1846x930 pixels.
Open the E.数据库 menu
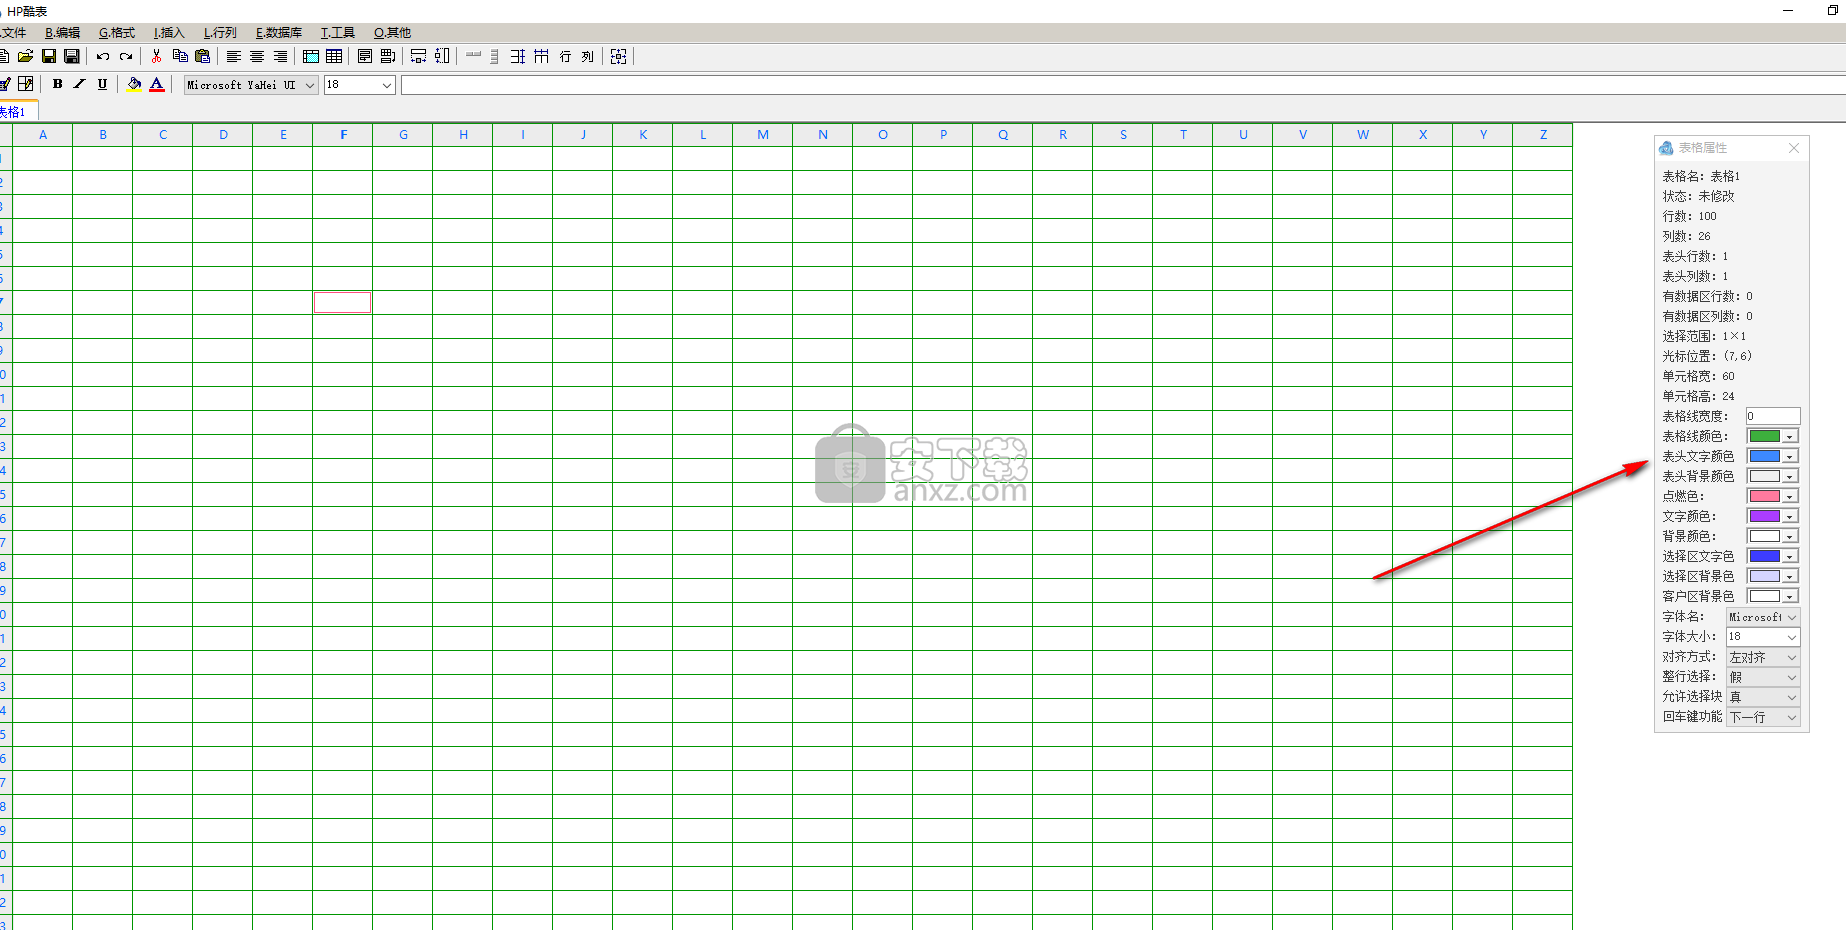(x=279, y=32)
